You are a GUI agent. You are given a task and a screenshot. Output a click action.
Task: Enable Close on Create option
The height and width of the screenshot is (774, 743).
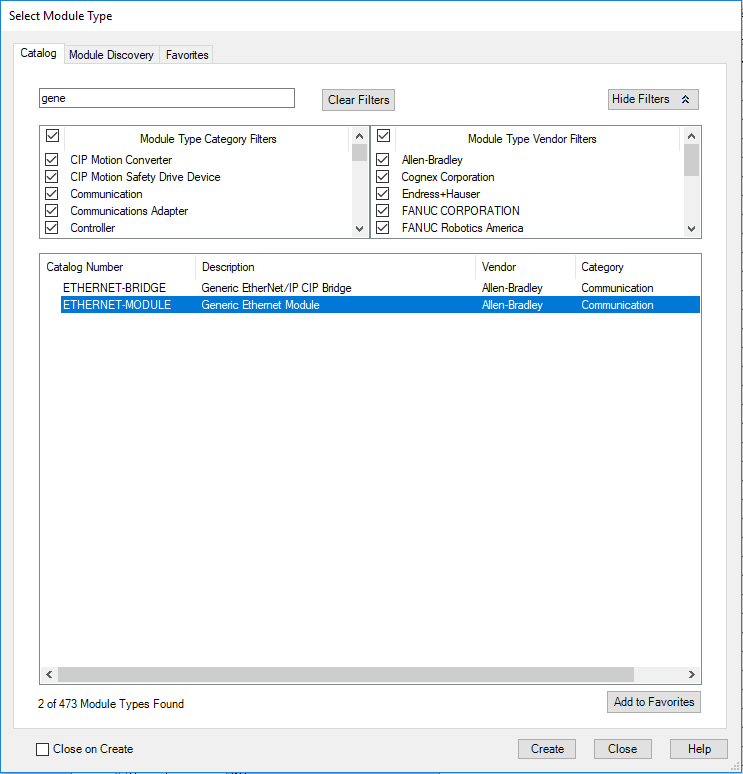pos(42,749)
